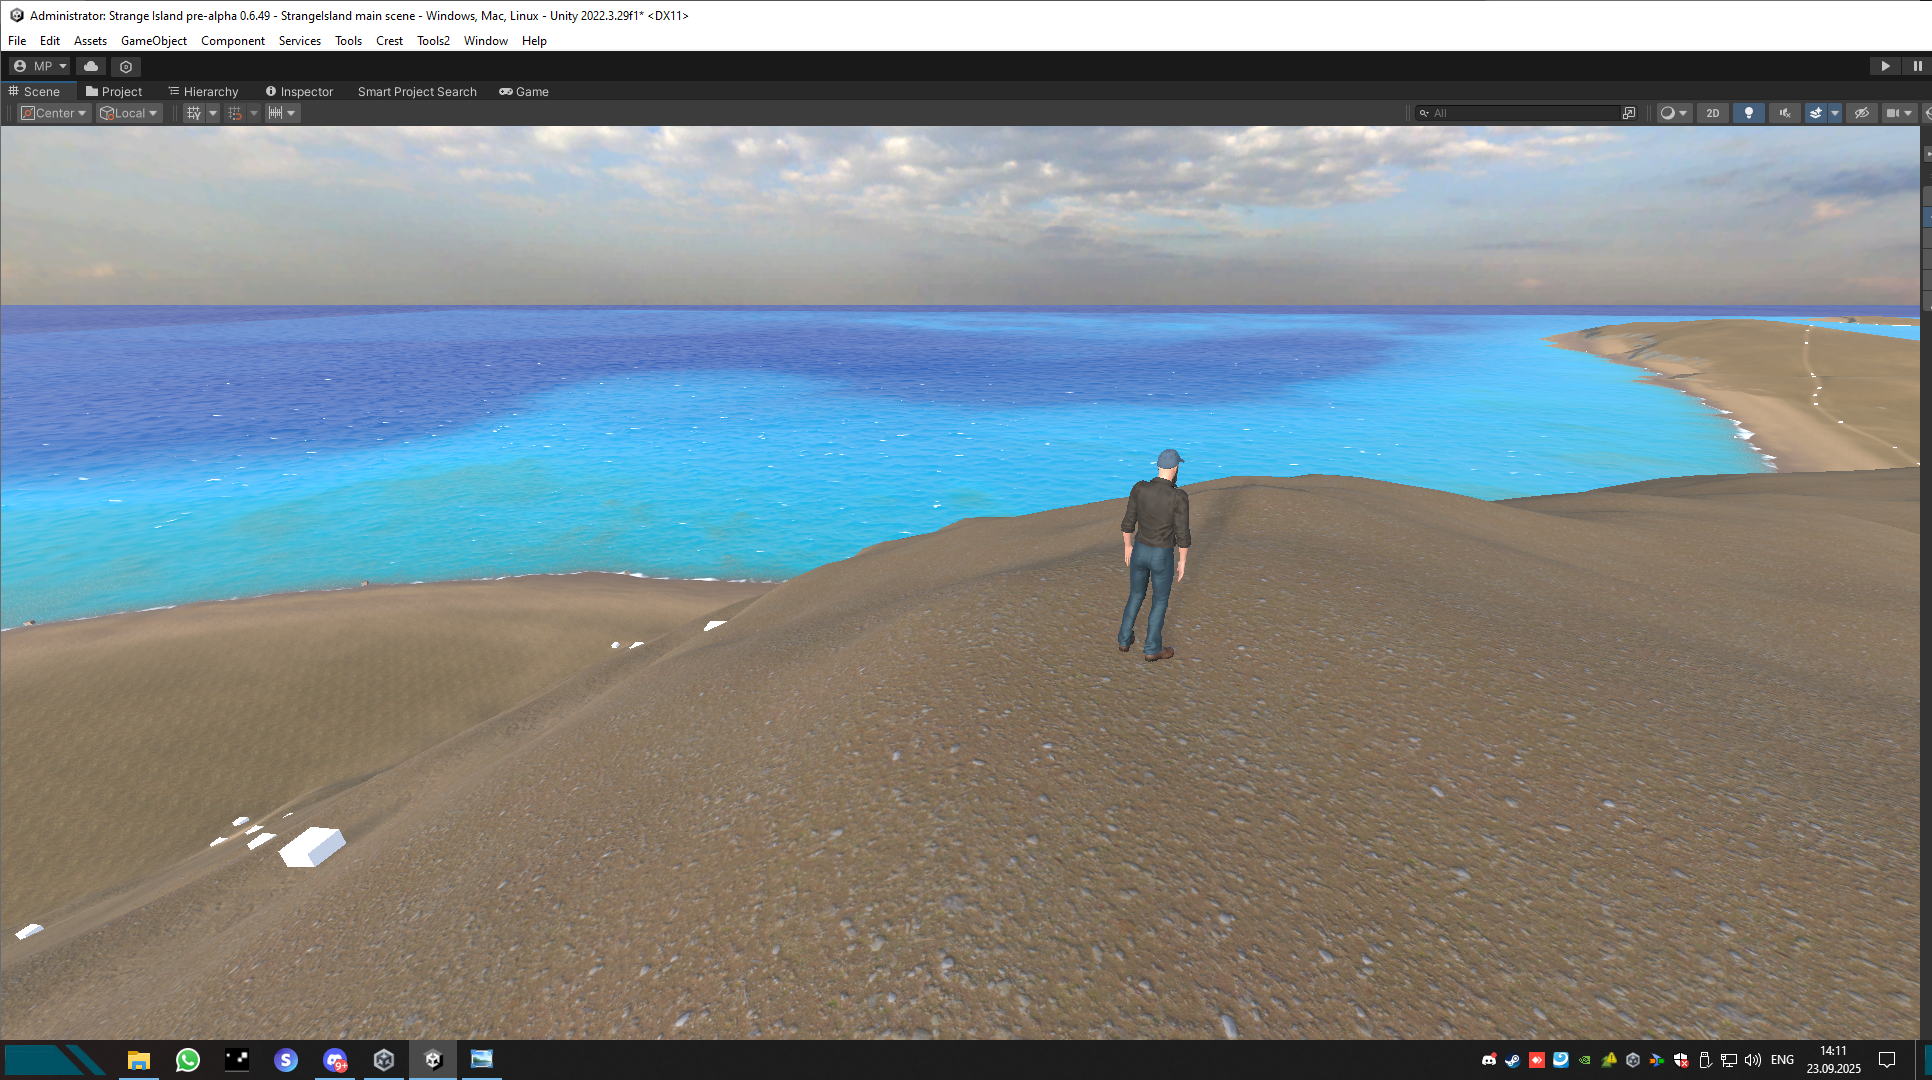Screen dimensions: 1932x1080
Task: Click the Unity Cloud icon button
Action: coord(91,66)
